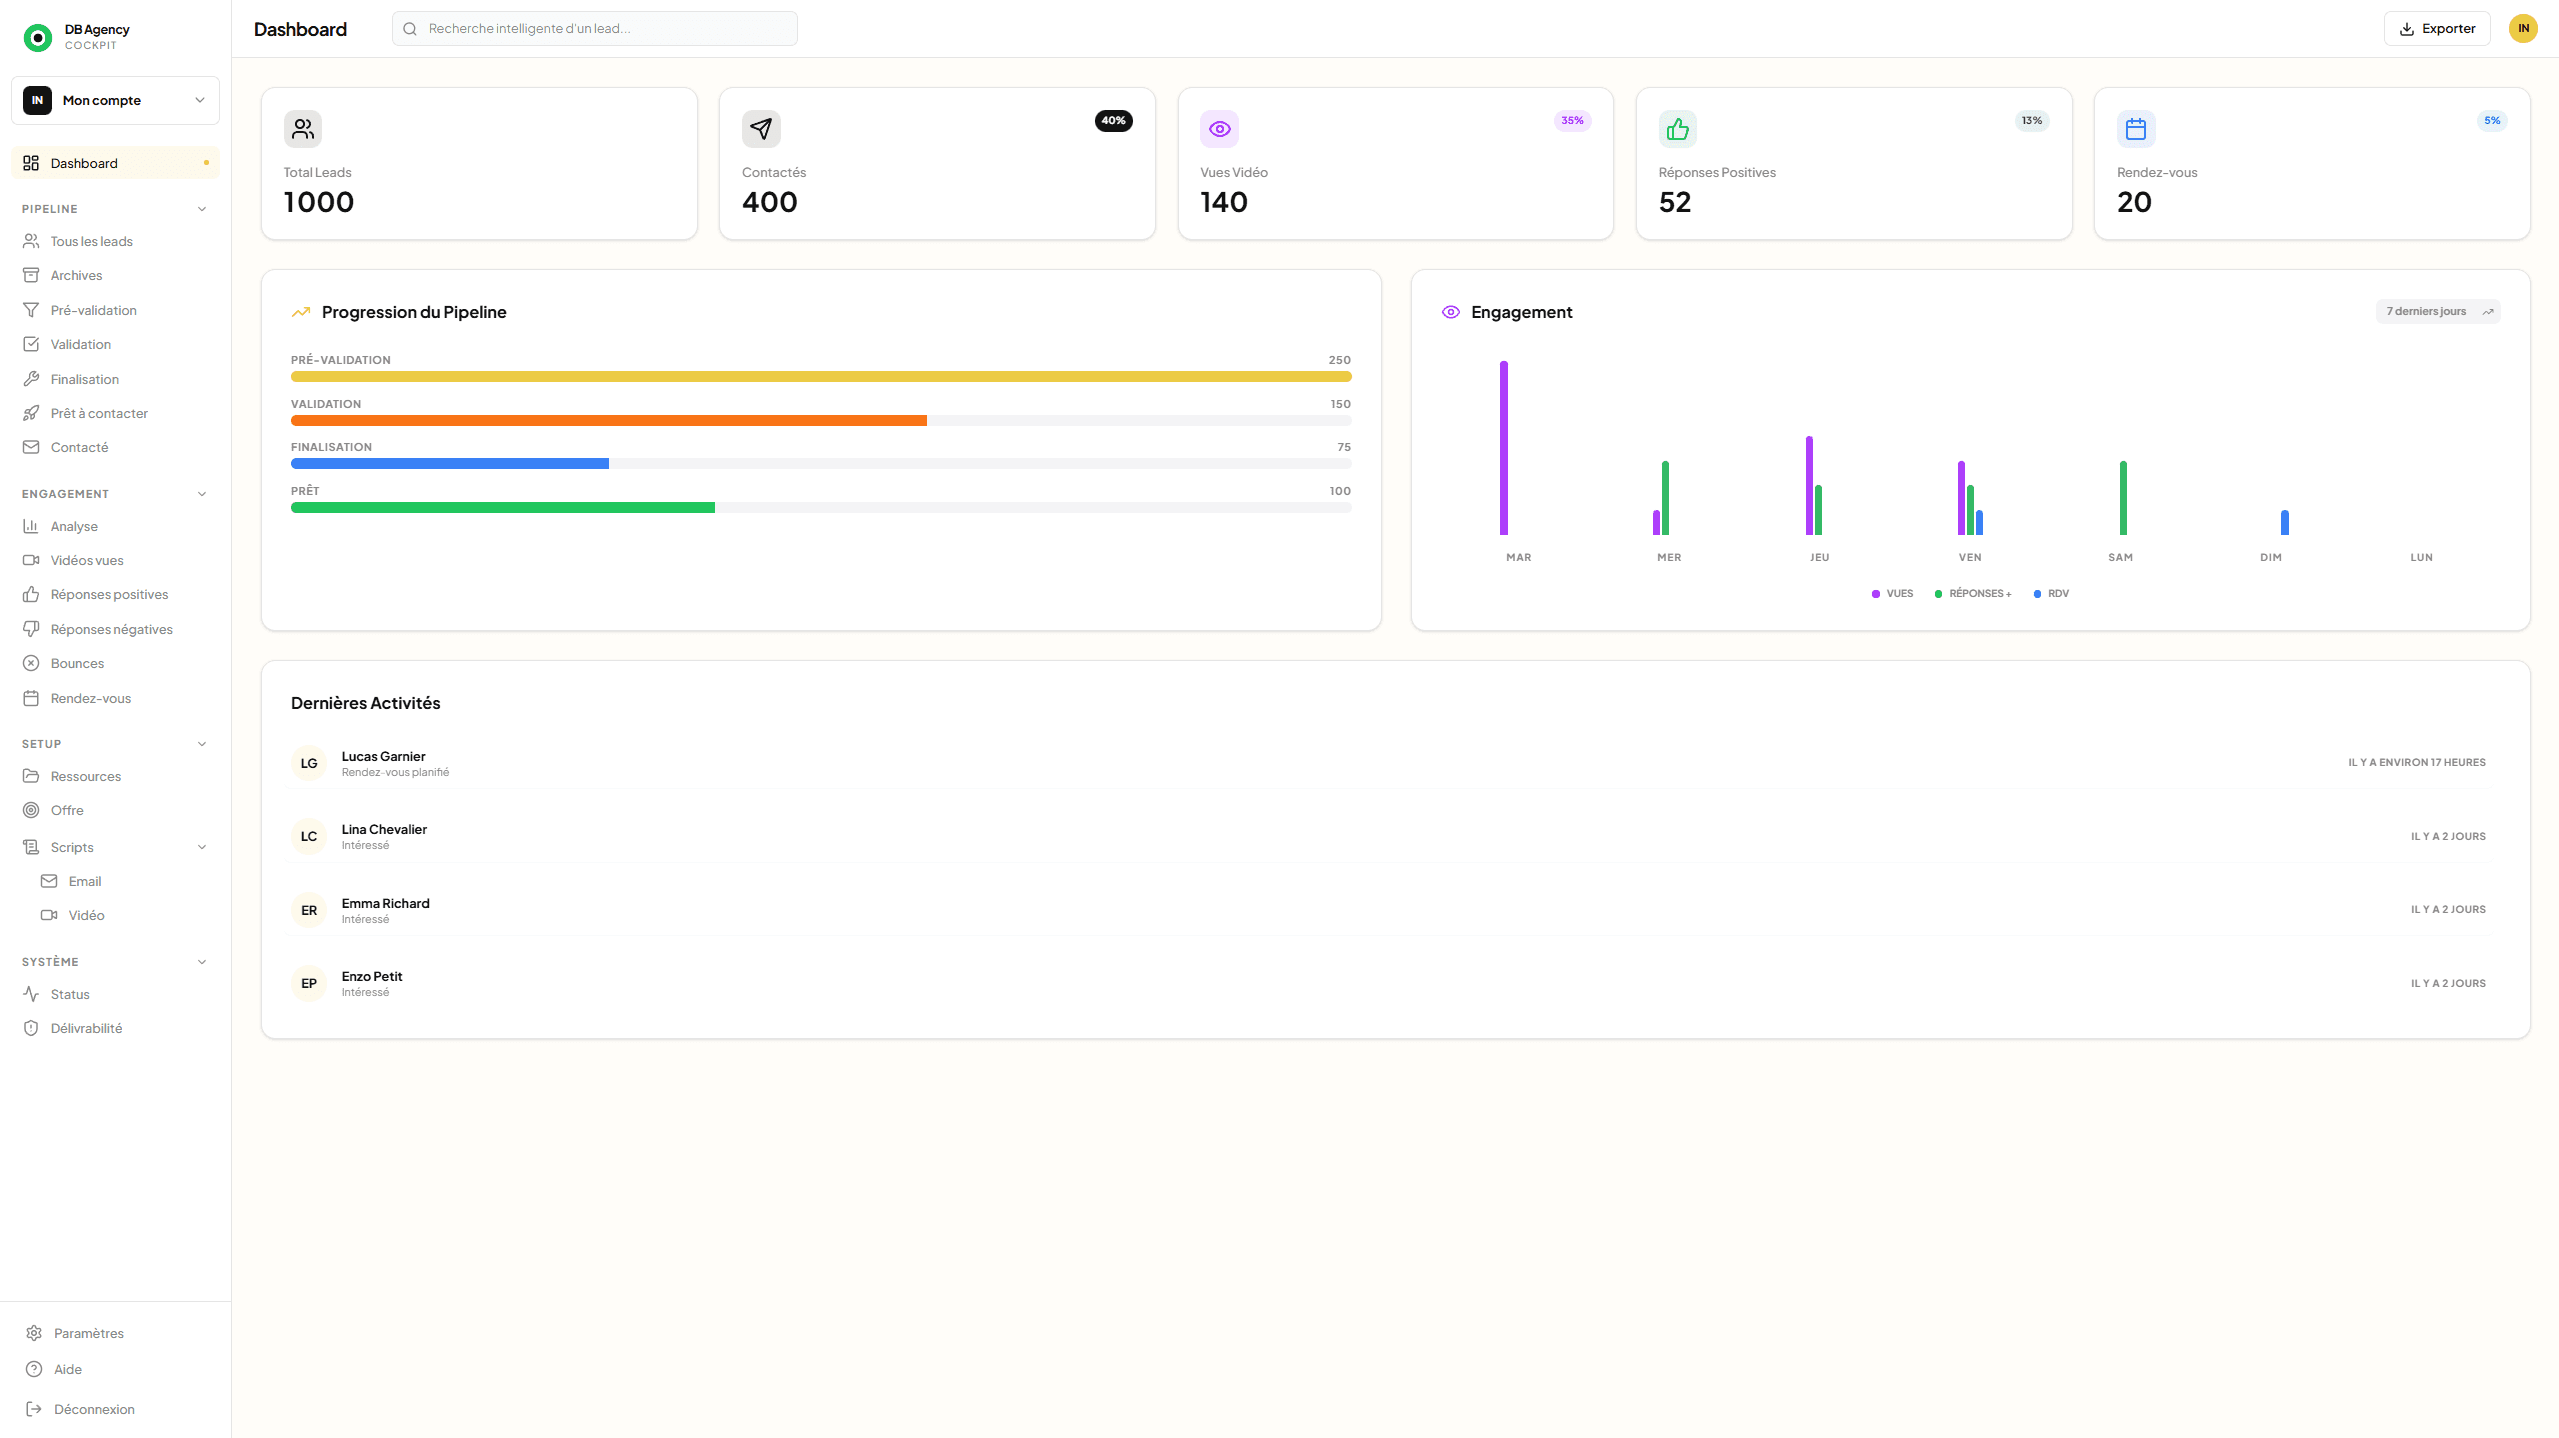Click the Exporter button
This screenshot has height=1438, width=2559.
(x=2437, y=28)
